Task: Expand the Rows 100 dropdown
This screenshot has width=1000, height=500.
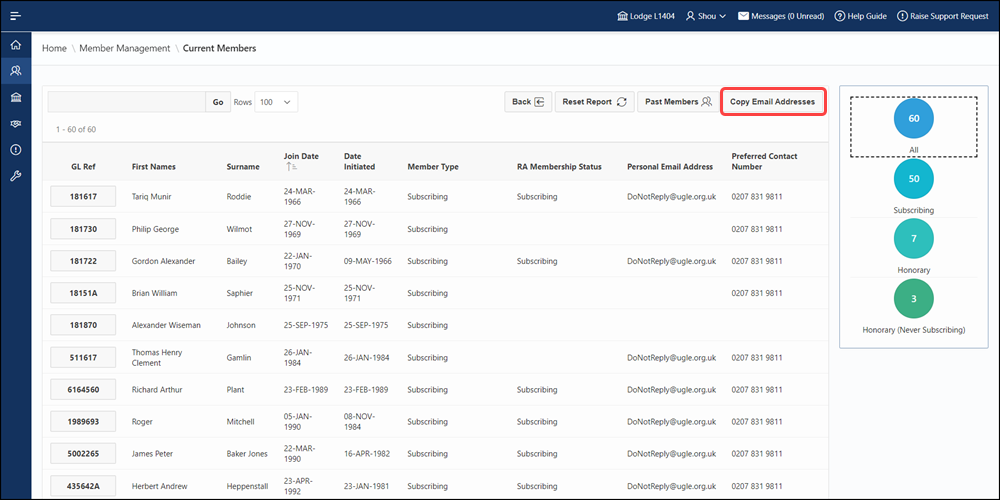Action: [x=276, y=102]
